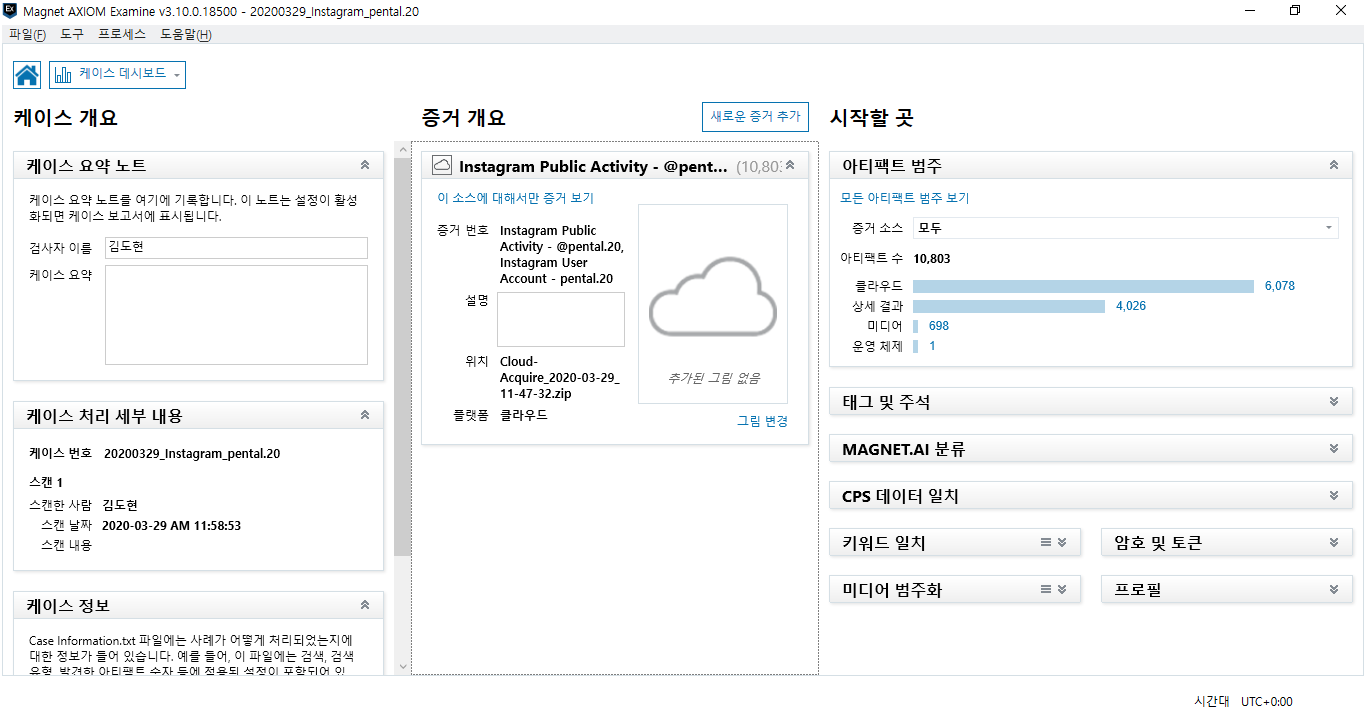Click the 케이스 요약 text area
1366x728 pixels.
pyautogui.click(x=236, y=315)
